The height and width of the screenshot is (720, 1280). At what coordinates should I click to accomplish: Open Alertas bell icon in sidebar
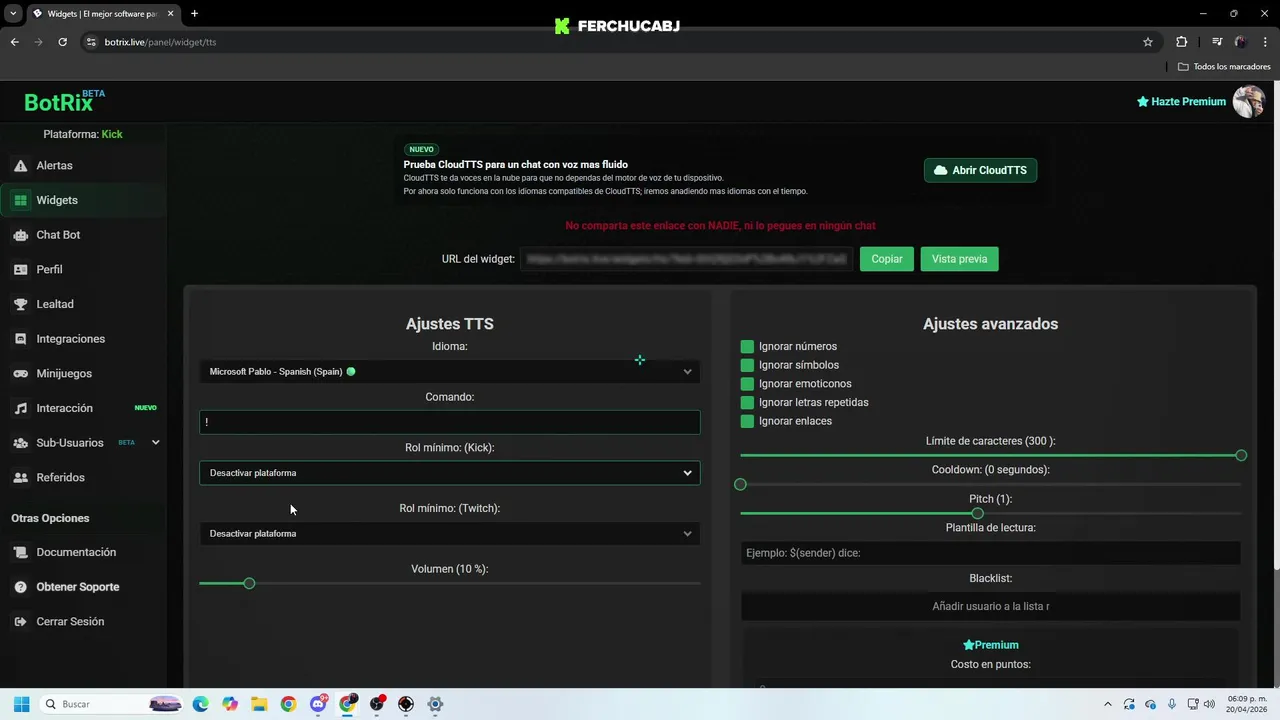coord(20,165)
